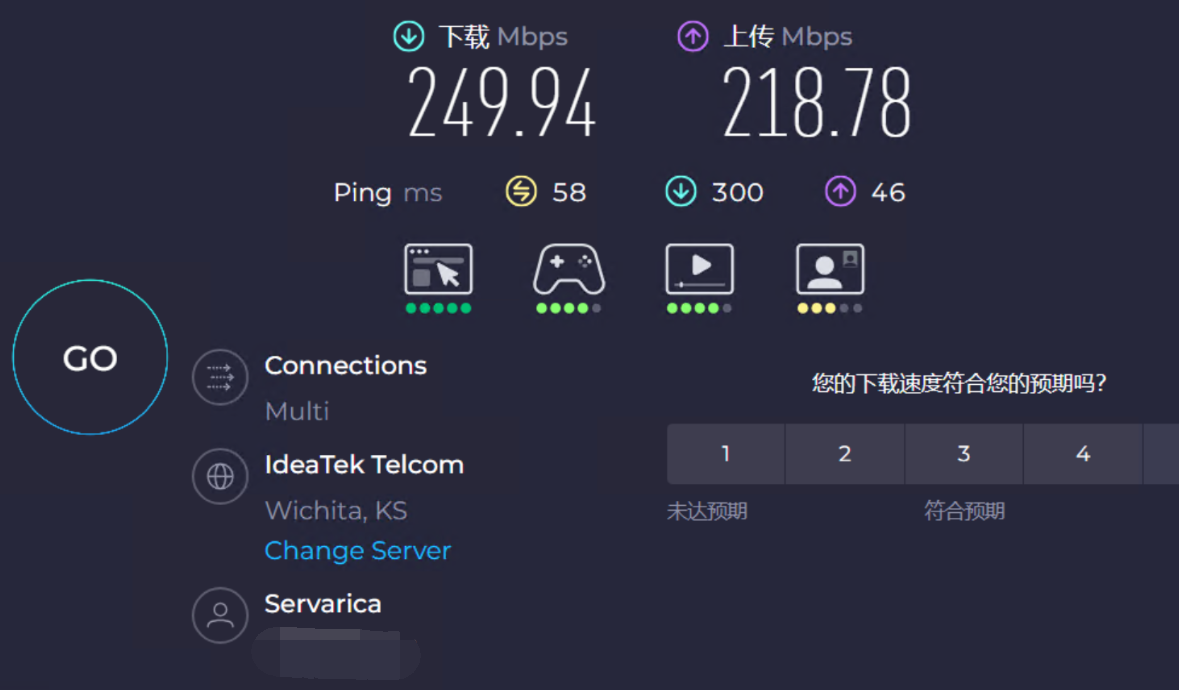Click the Connections arrows icon

(220, 377)
